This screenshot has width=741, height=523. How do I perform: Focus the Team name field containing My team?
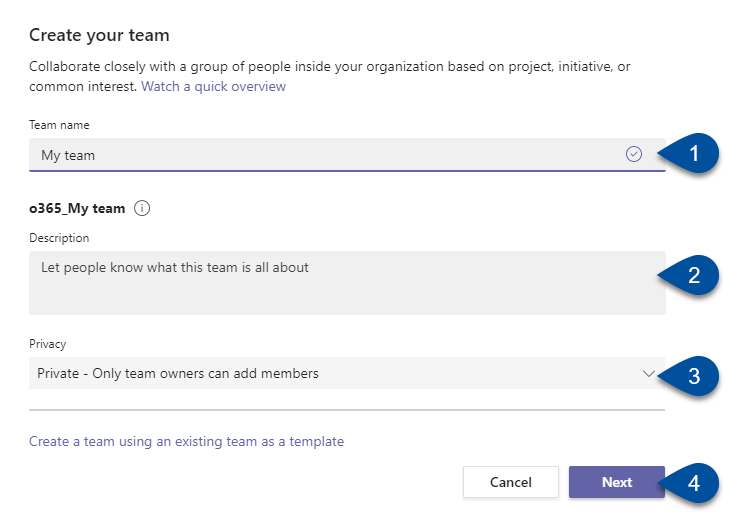[x=347, y=155]
